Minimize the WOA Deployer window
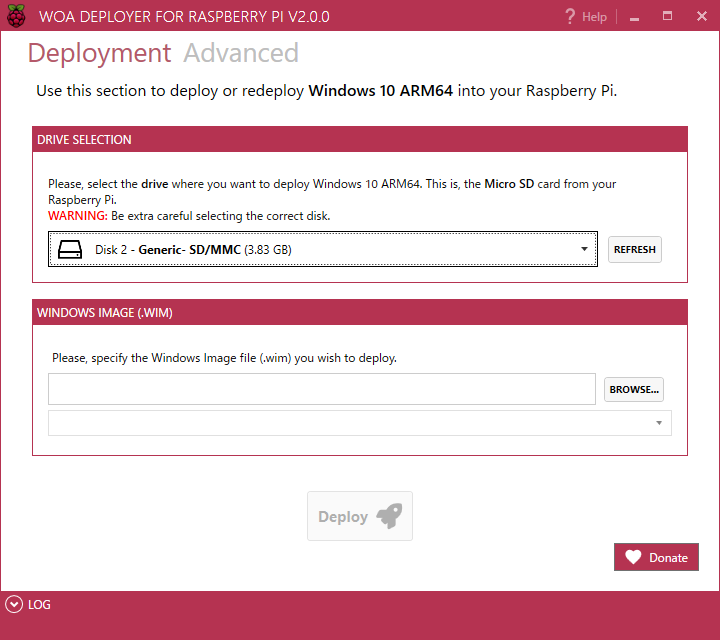Viewport: 720px width, 640px height. [x=635, y=17]
